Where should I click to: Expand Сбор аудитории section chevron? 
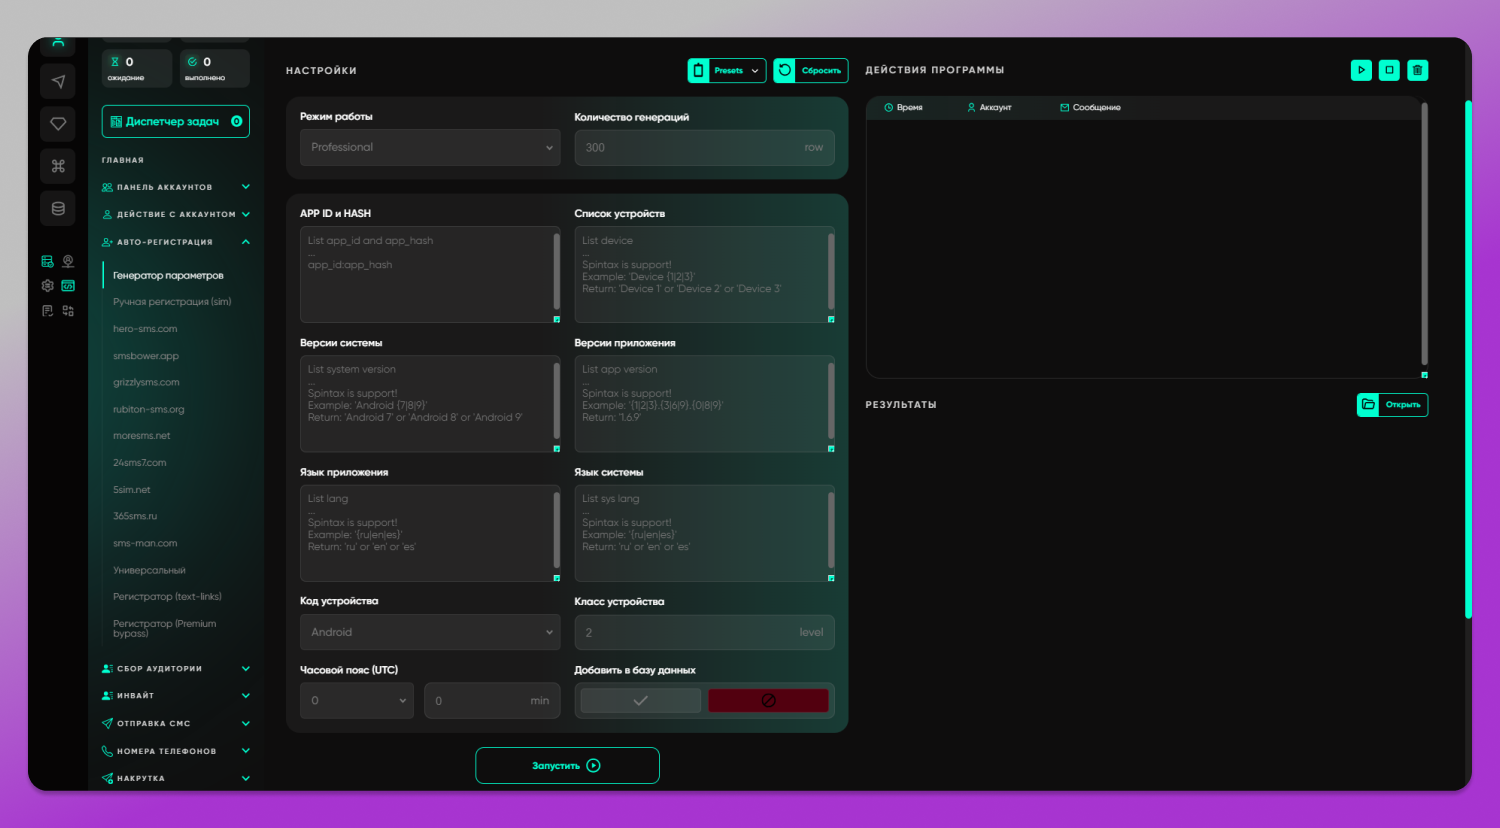pyautogui.click(x=246, y=668)
